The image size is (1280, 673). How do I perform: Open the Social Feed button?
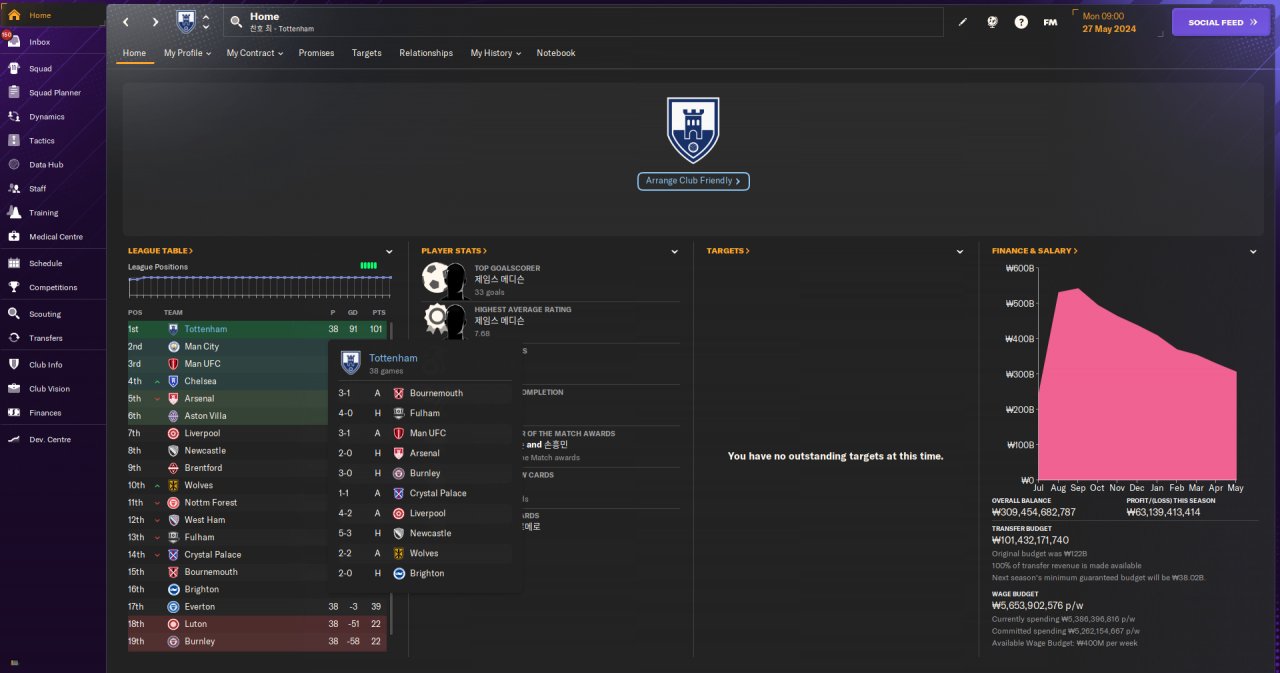point(1221,22)
